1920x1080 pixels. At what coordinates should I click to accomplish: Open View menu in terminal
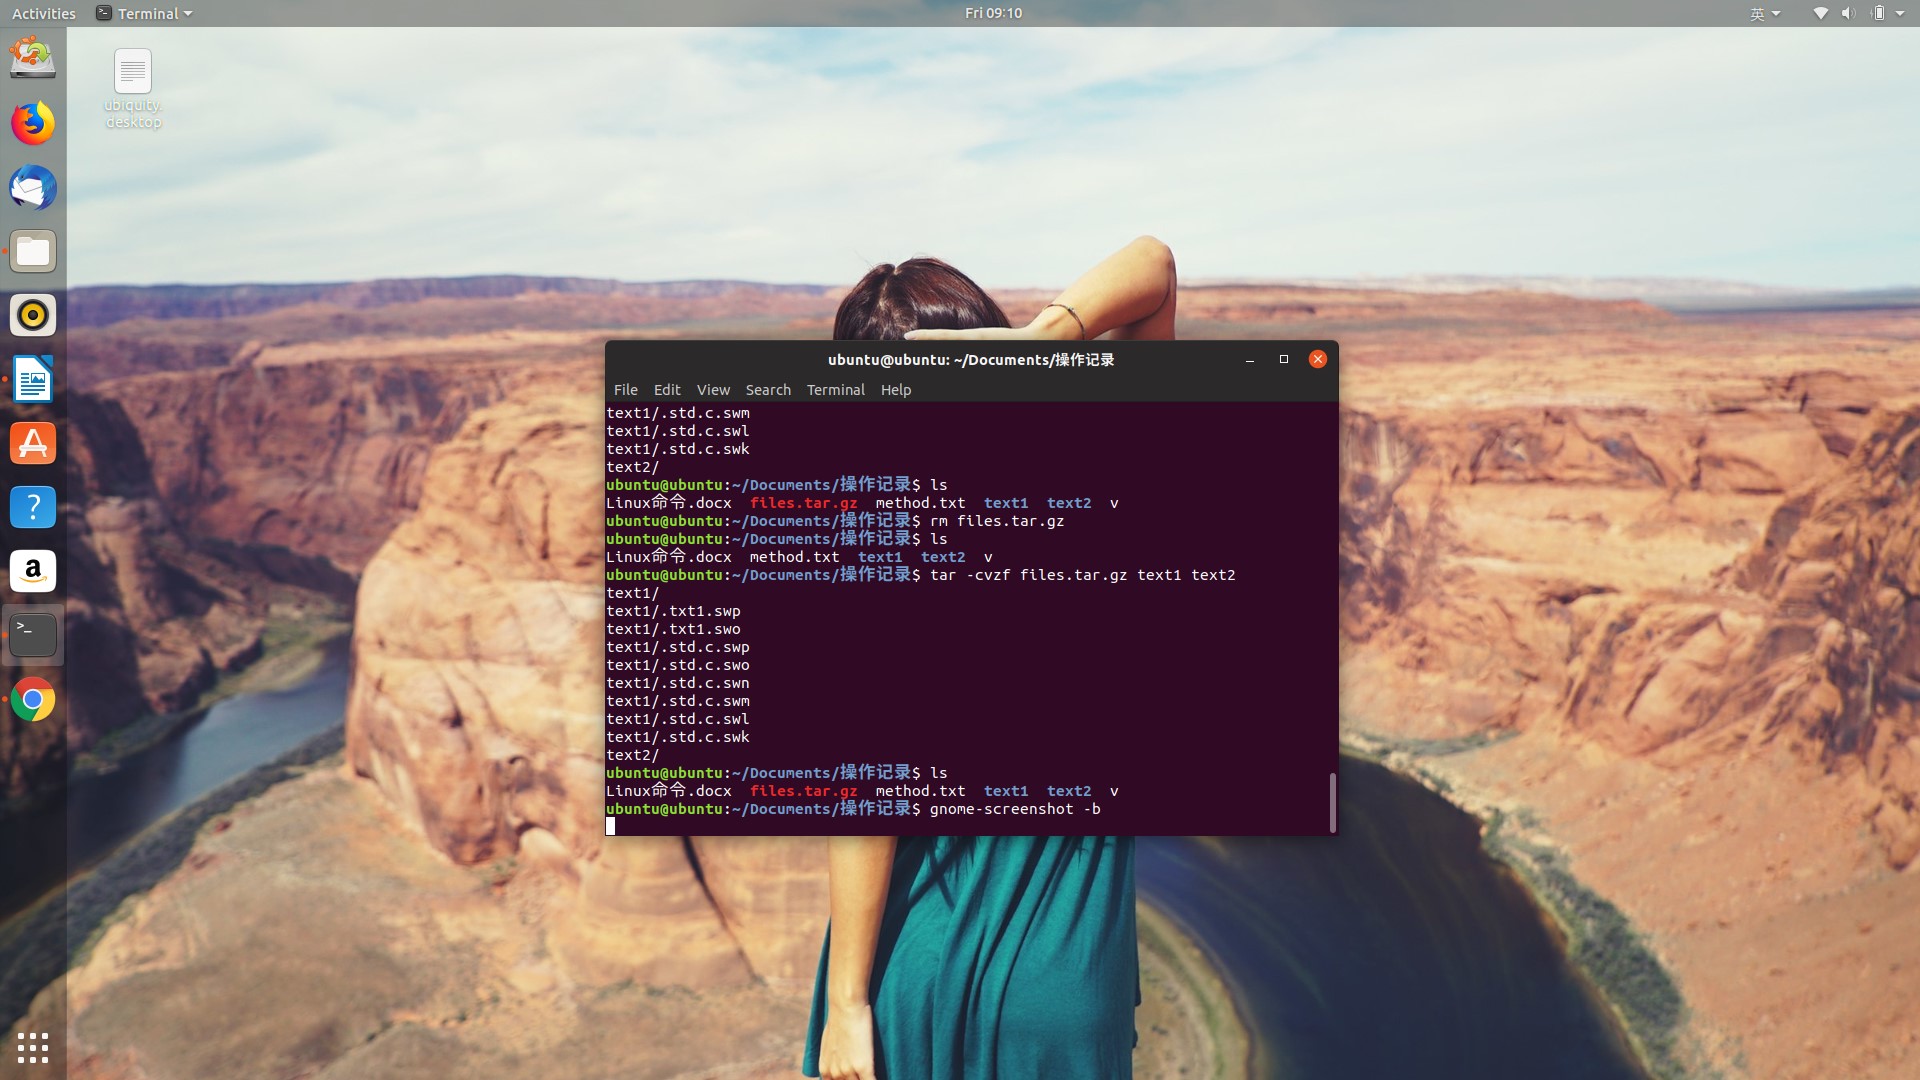(713, 390)
